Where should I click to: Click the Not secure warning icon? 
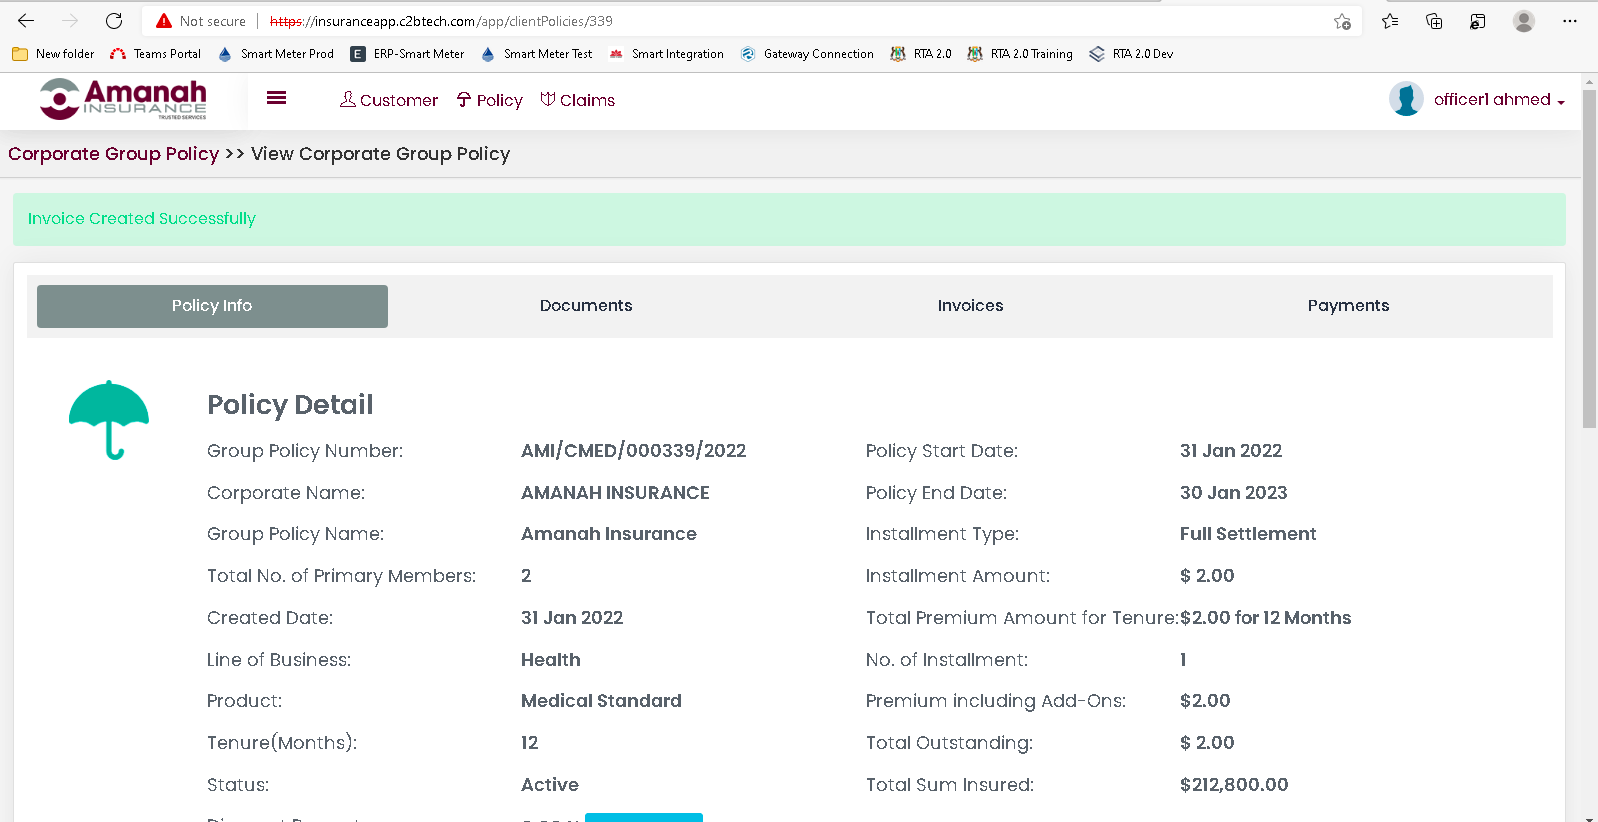[164, 21]
